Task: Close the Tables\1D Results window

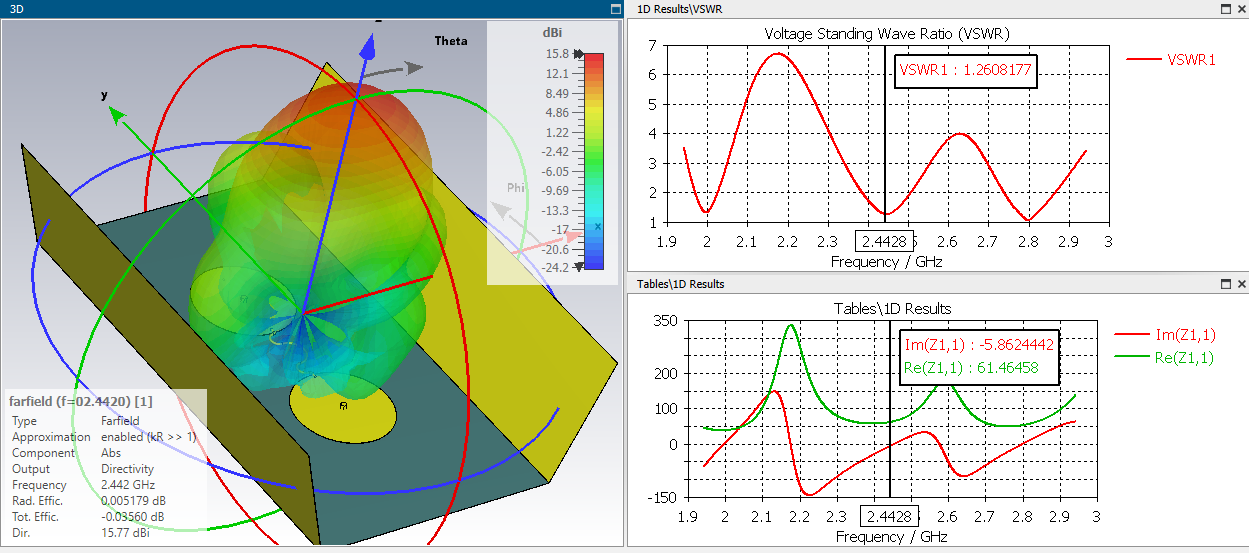Action: tap(1240, 284)
